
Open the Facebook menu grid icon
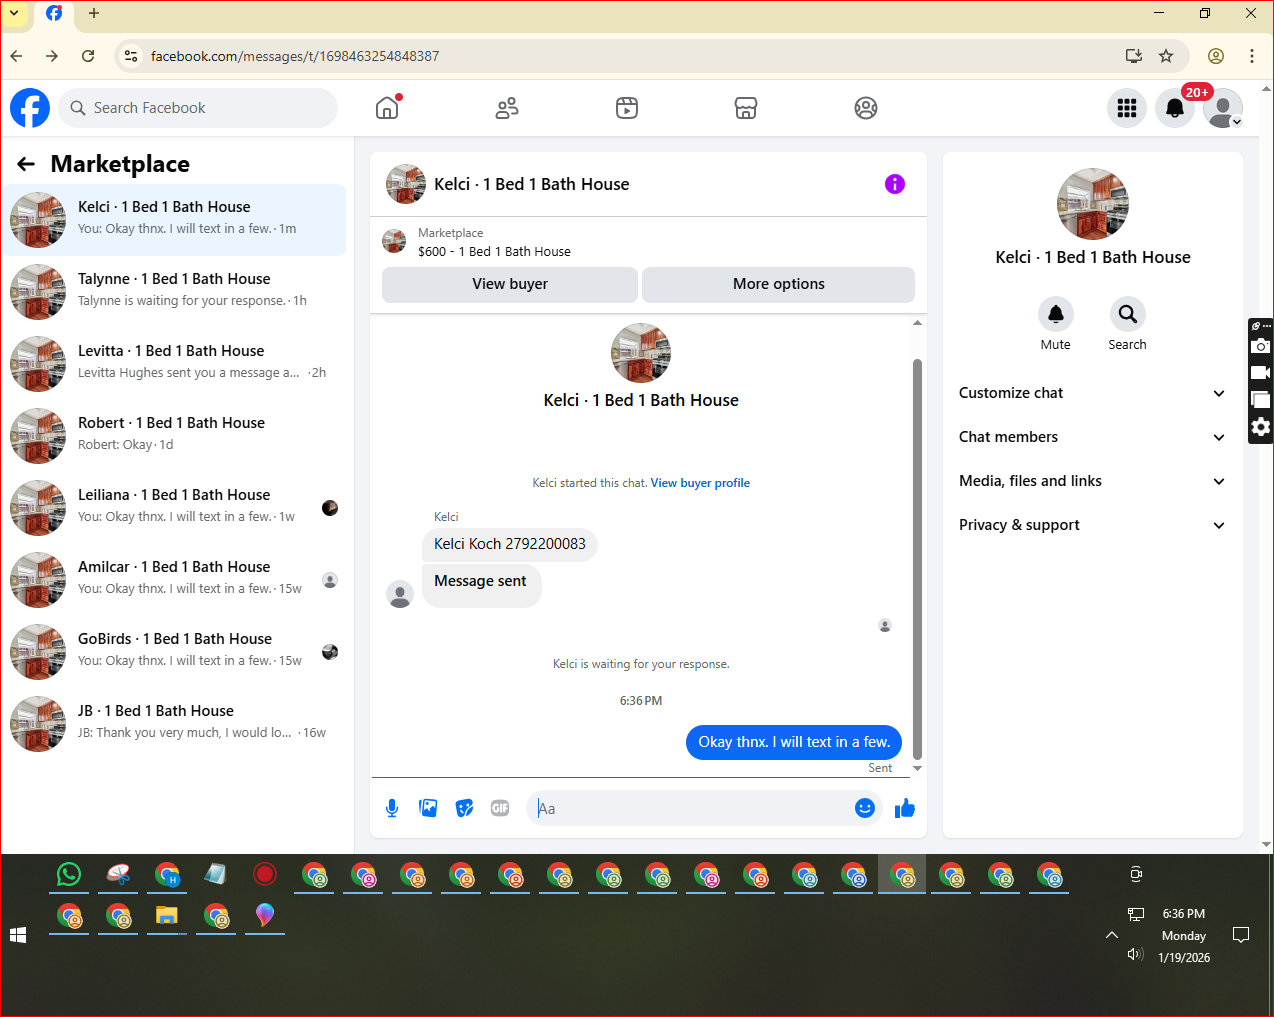point(1127,108)
